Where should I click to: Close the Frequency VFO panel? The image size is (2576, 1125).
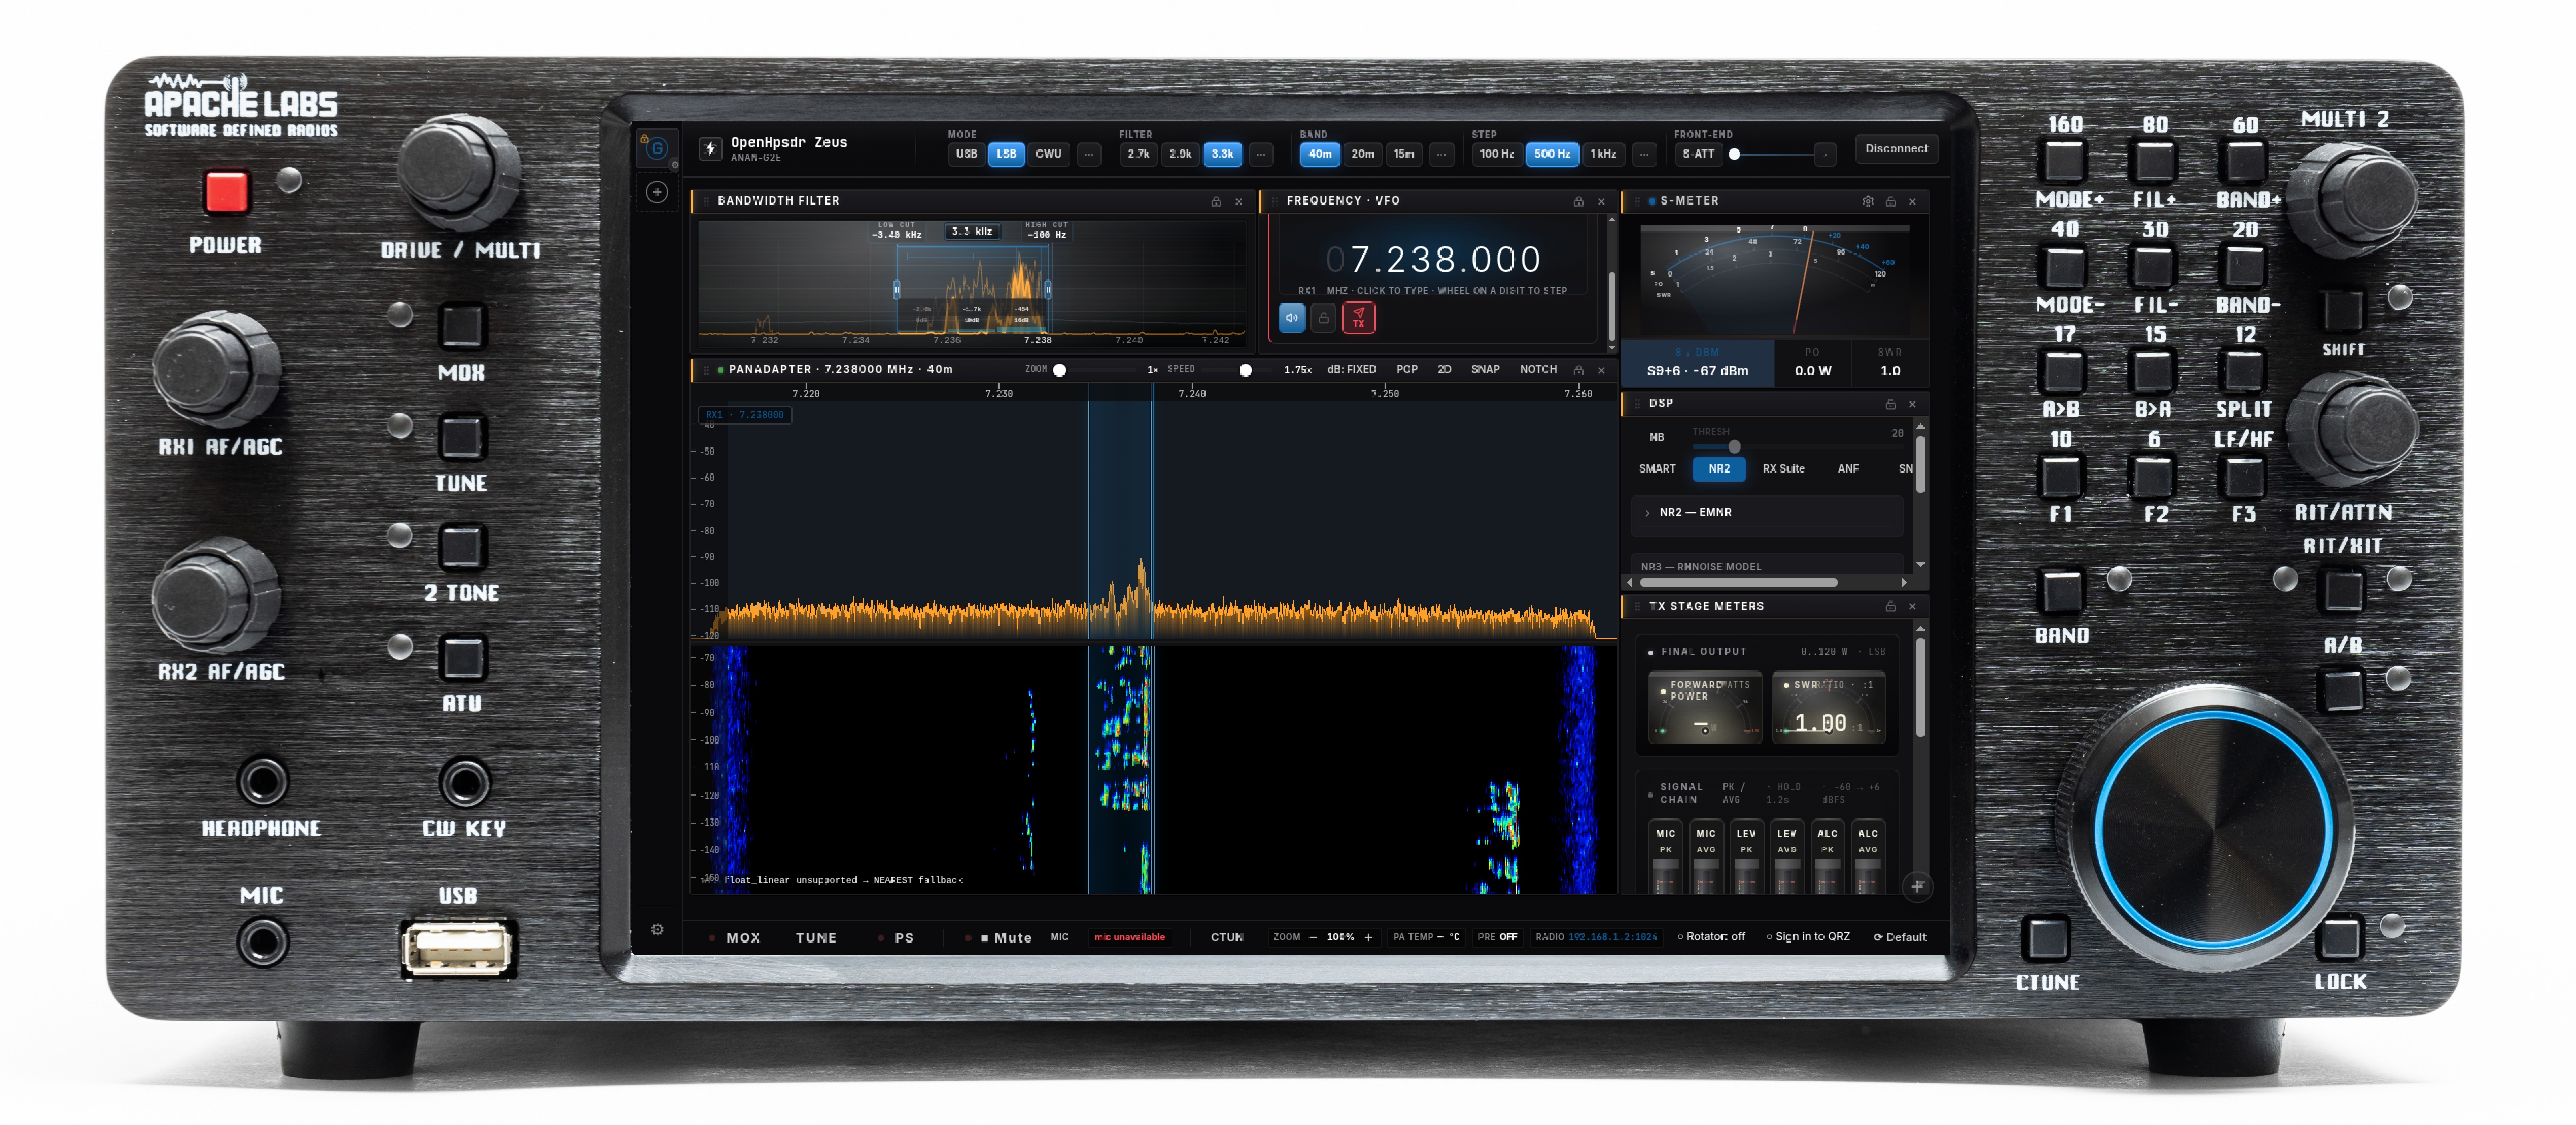point(1601,202)
